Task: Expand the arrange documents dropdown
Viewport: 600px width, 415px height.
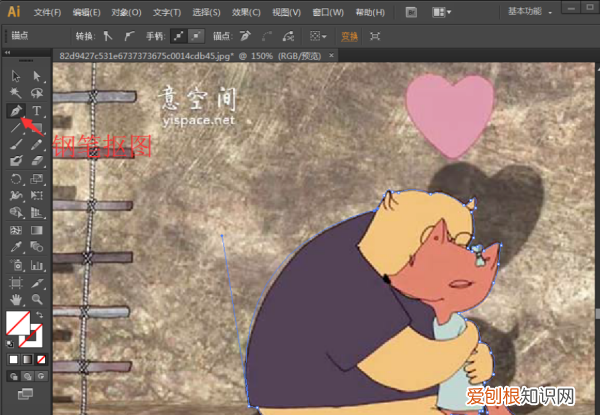Action: click(x=442, y=12)
